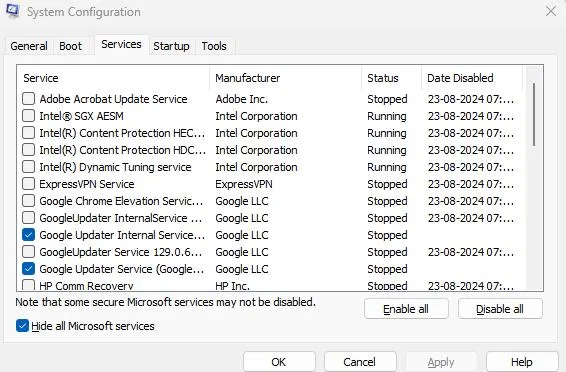Click the ExpressVPN manufacturer cell
The image size is (566, 372).
244,184
